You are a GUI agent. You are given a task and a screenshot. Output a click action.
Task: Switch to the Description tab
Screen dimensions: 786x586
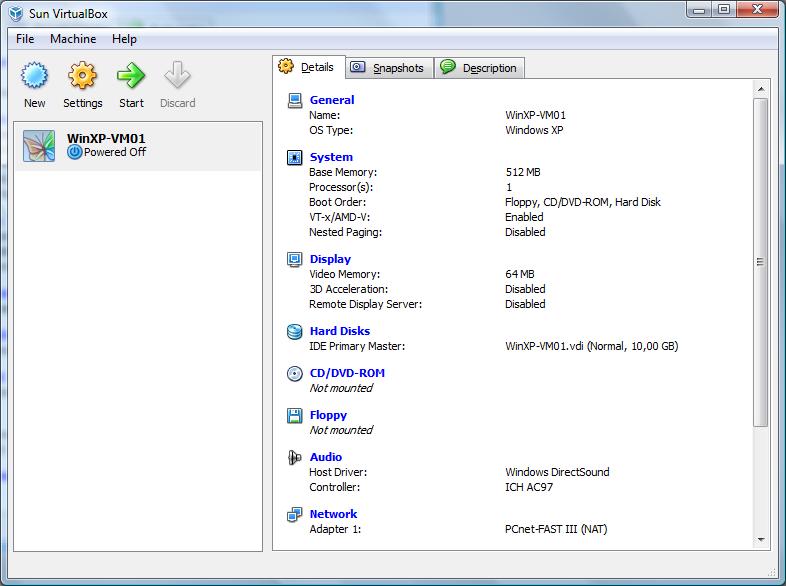pyautogui.click(x=480, y=68)
